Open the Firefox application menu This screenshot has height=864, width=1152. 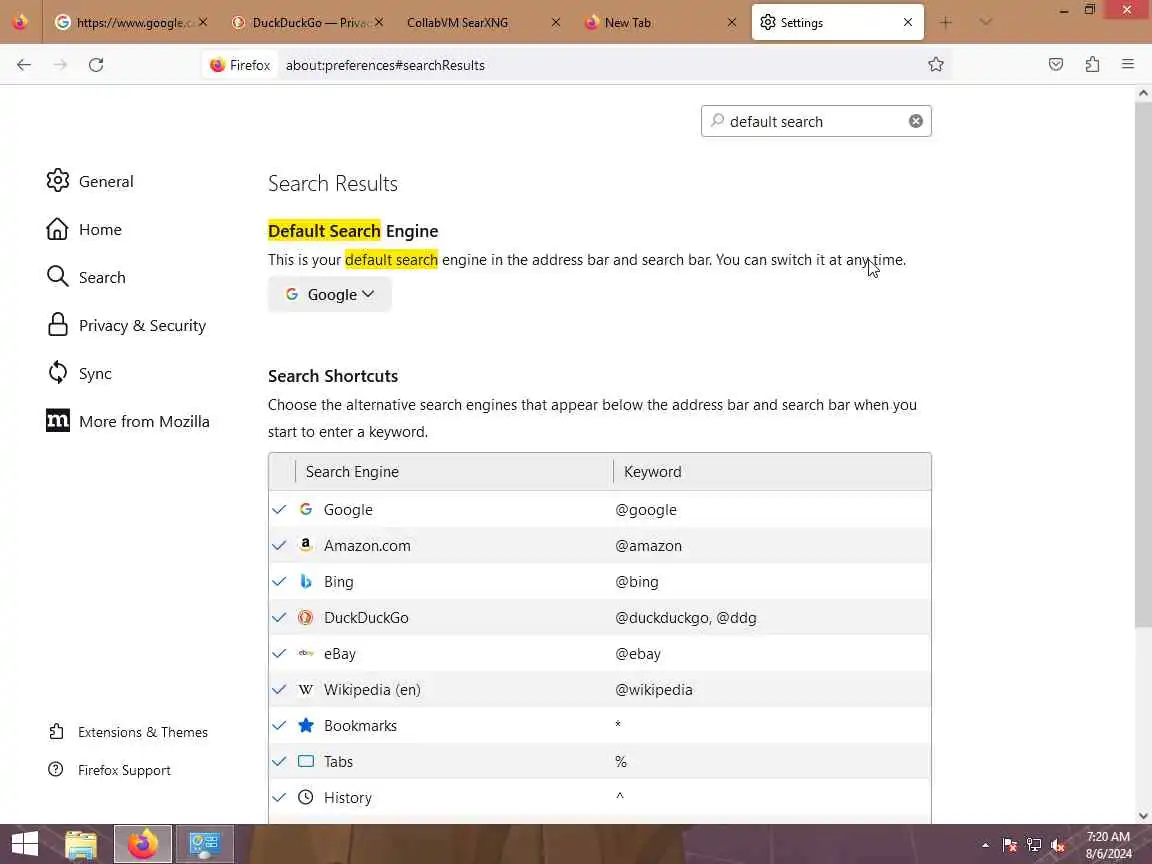coord(1128,65)
